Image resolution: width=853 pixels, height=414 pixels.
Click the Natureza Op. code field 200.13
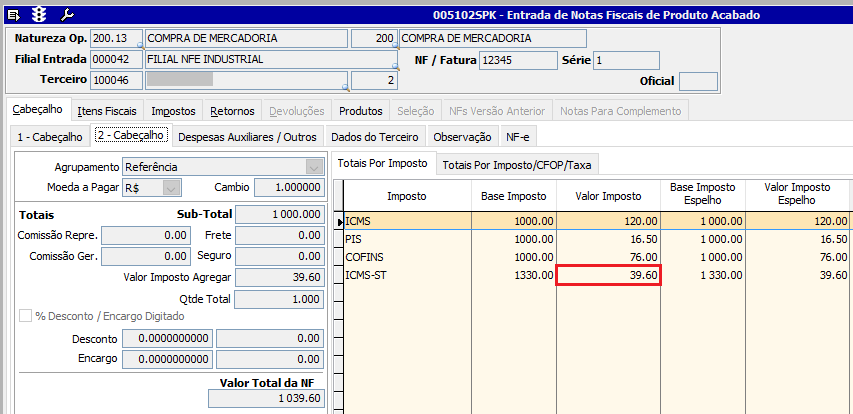tap(116, 39)
